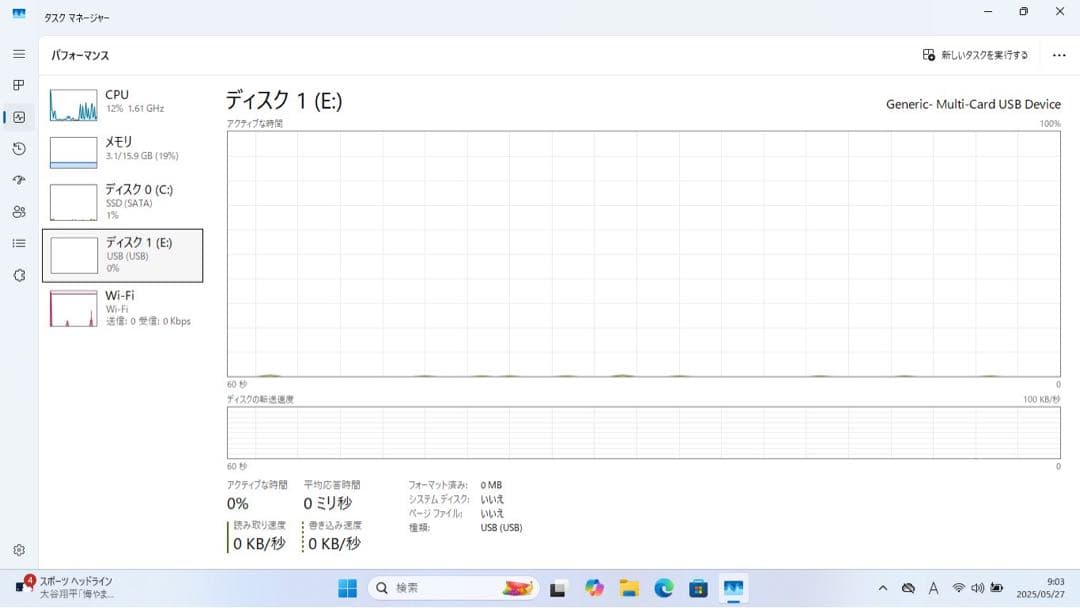
Task: Launch Microsoft Edge from the taskbar
Action: click(x=661, y=588)
